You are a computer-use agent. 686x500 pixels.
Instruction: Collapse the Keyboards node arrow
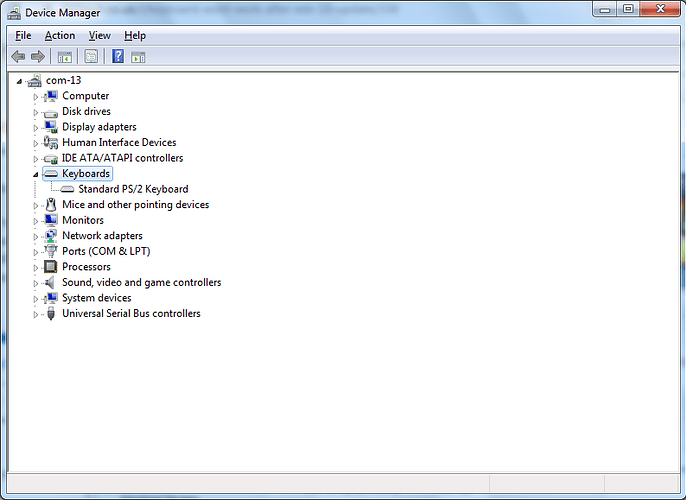[x=36, y=175]
